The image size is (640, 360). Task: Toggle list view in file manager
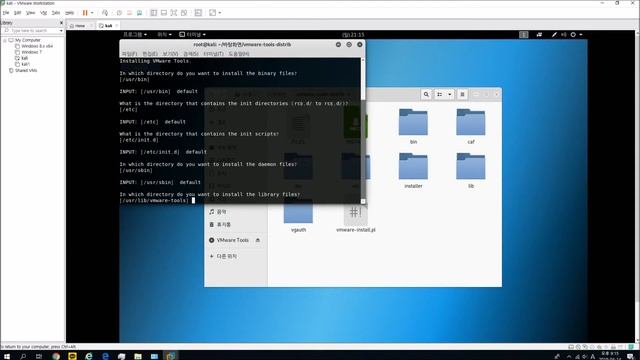(440, 94)
